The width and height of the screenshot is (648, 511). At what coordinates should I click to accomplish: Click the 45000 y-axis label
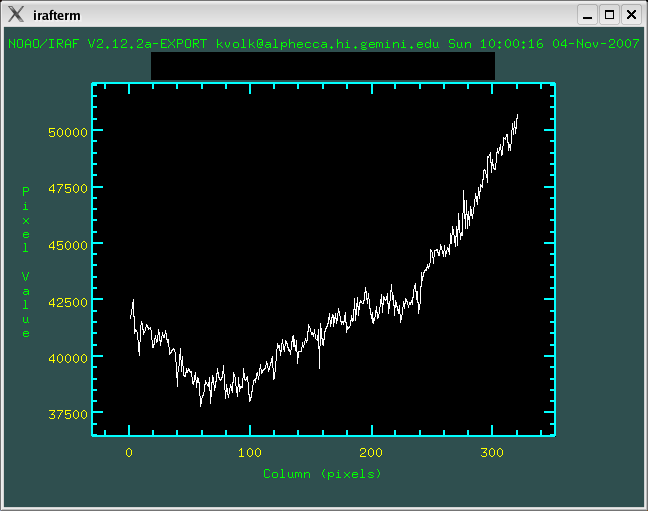[68, 245]
